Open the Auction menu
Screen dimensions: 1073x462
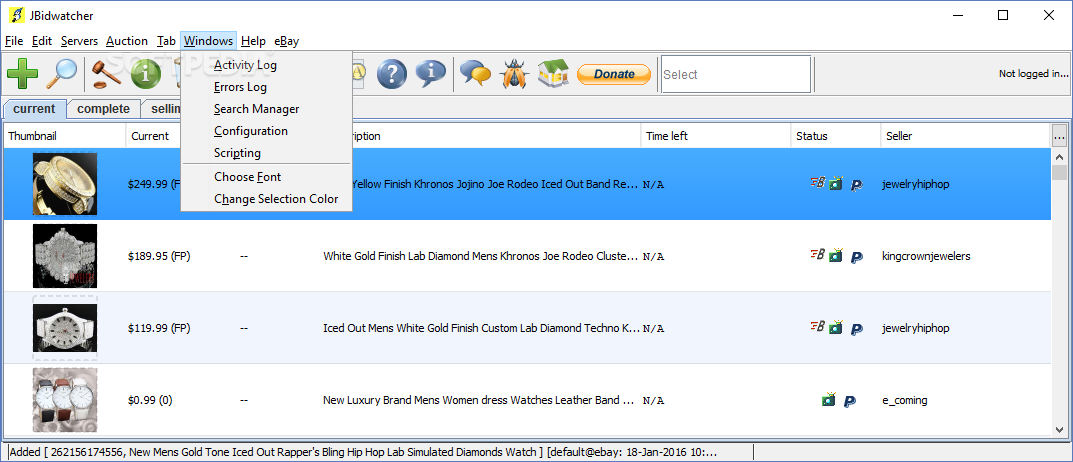pos(127,41)
